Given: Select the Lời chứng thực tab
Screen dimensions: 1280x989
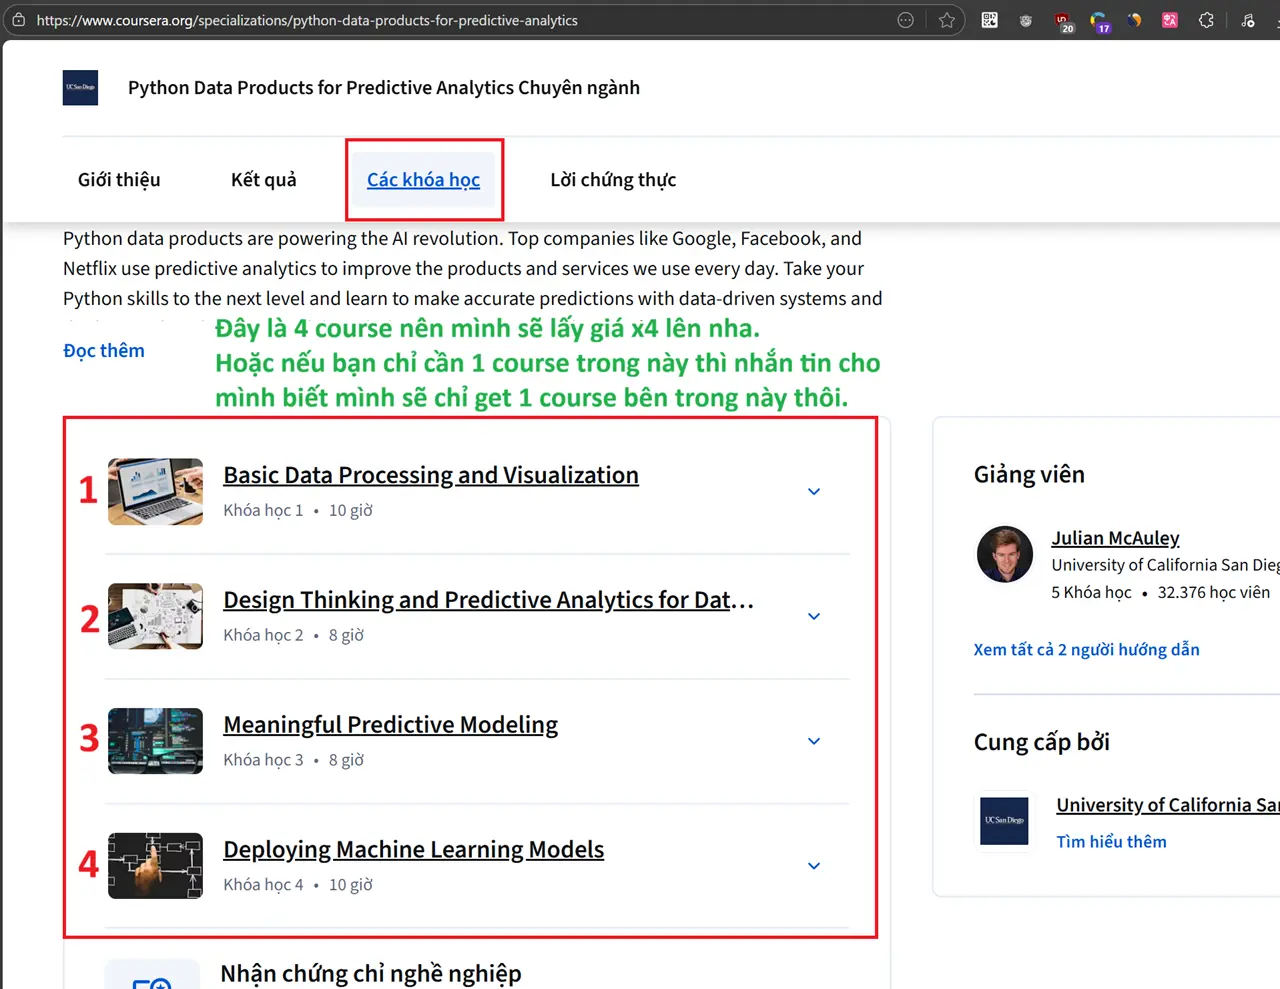Looking at the screenshot, I should [x=613, y=180].
